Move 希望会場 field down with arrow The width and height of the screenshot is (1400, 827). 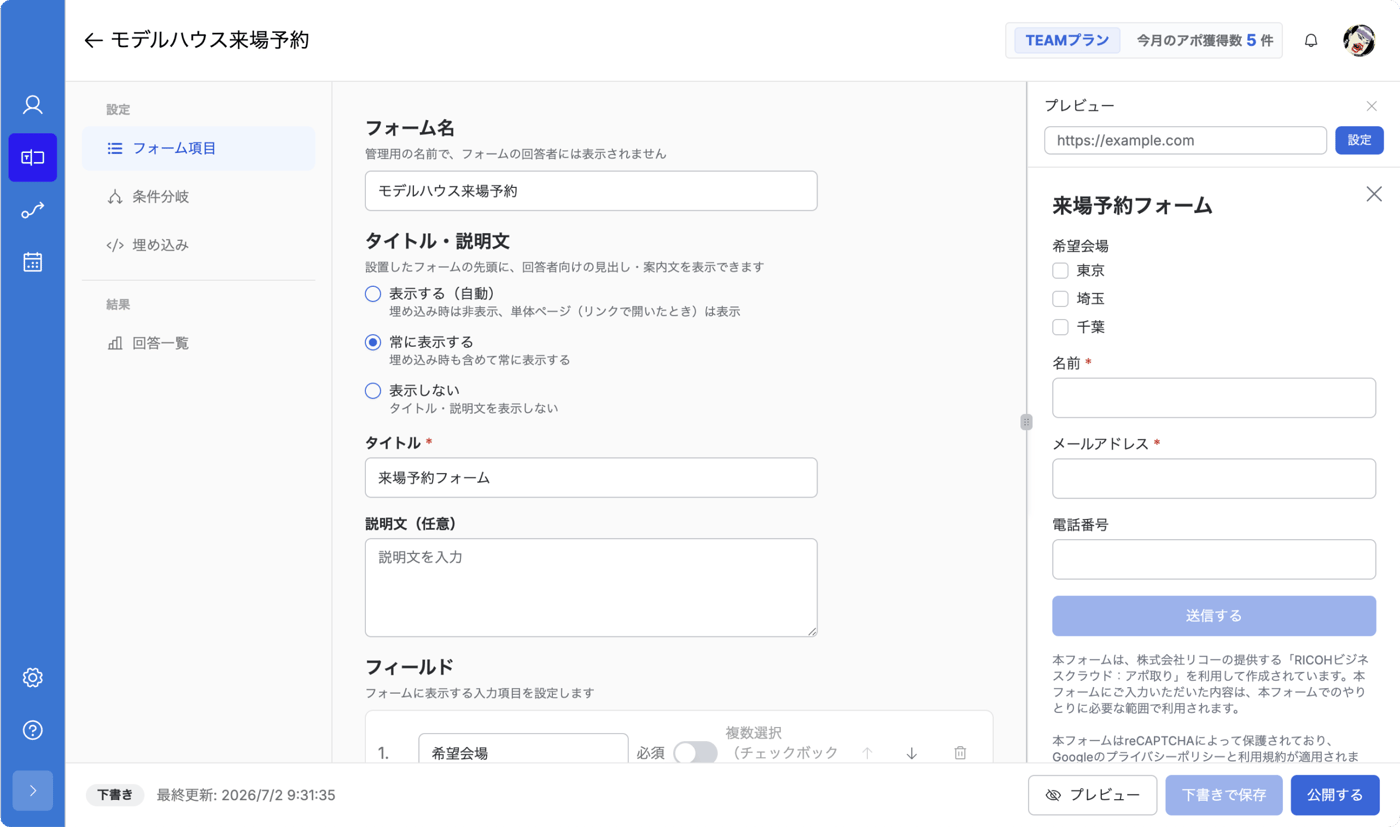point(911,753)
